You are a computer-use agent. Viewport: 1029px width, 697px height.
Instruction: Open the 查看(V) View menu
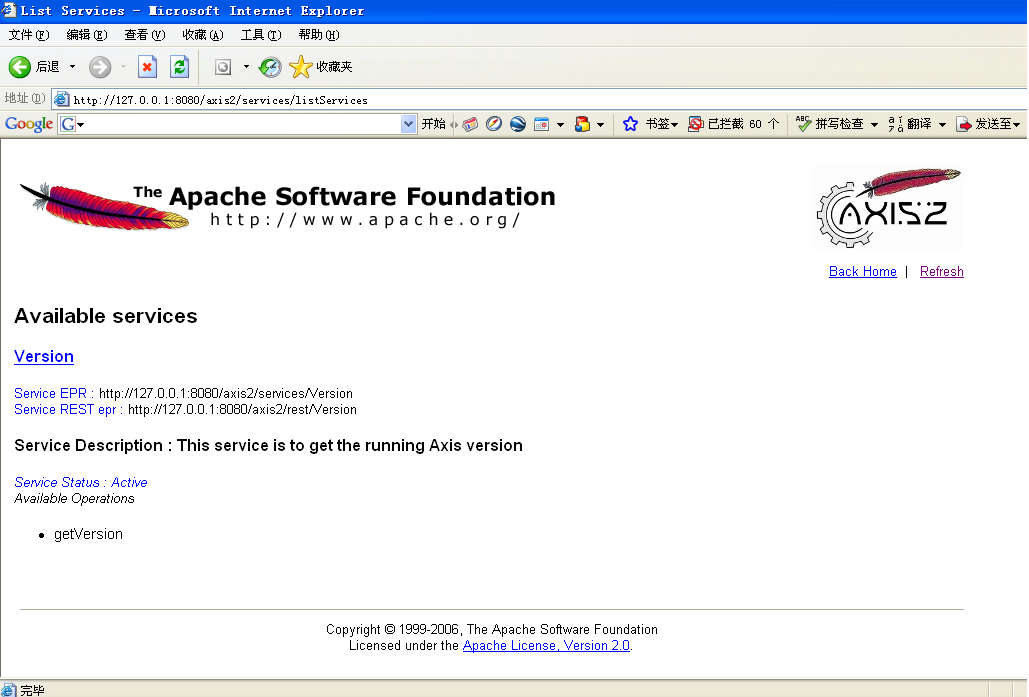144,35
